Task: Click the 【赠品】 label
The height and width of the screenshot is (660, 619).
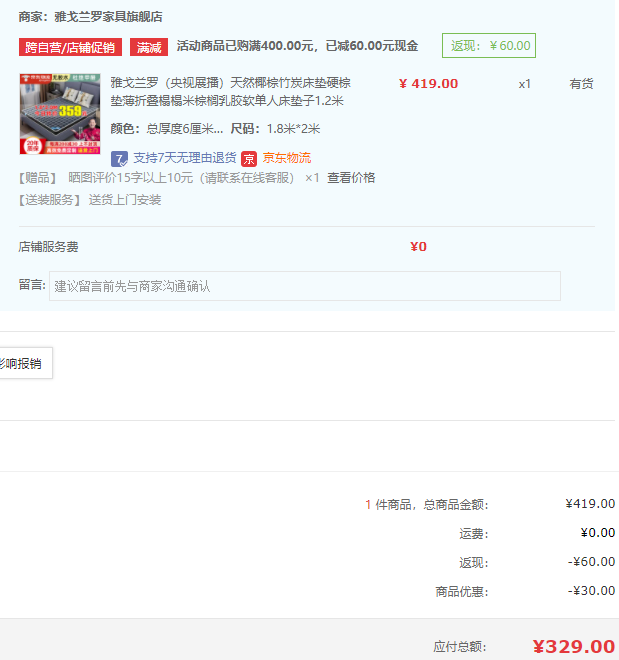Action: point(37,178)
